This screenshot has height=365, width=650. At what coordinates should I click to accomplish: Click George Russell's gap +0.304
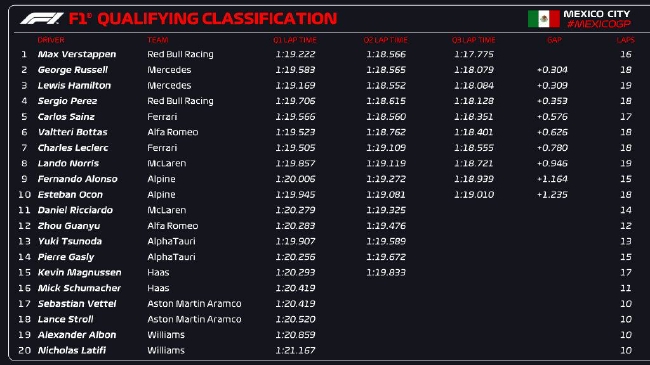pyautogui.click(x=552, y=70)
